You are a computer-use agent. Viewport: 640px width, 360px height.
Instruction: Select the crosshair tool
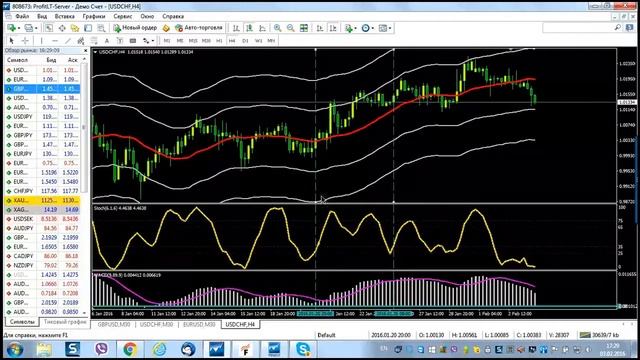pos(25,41)
